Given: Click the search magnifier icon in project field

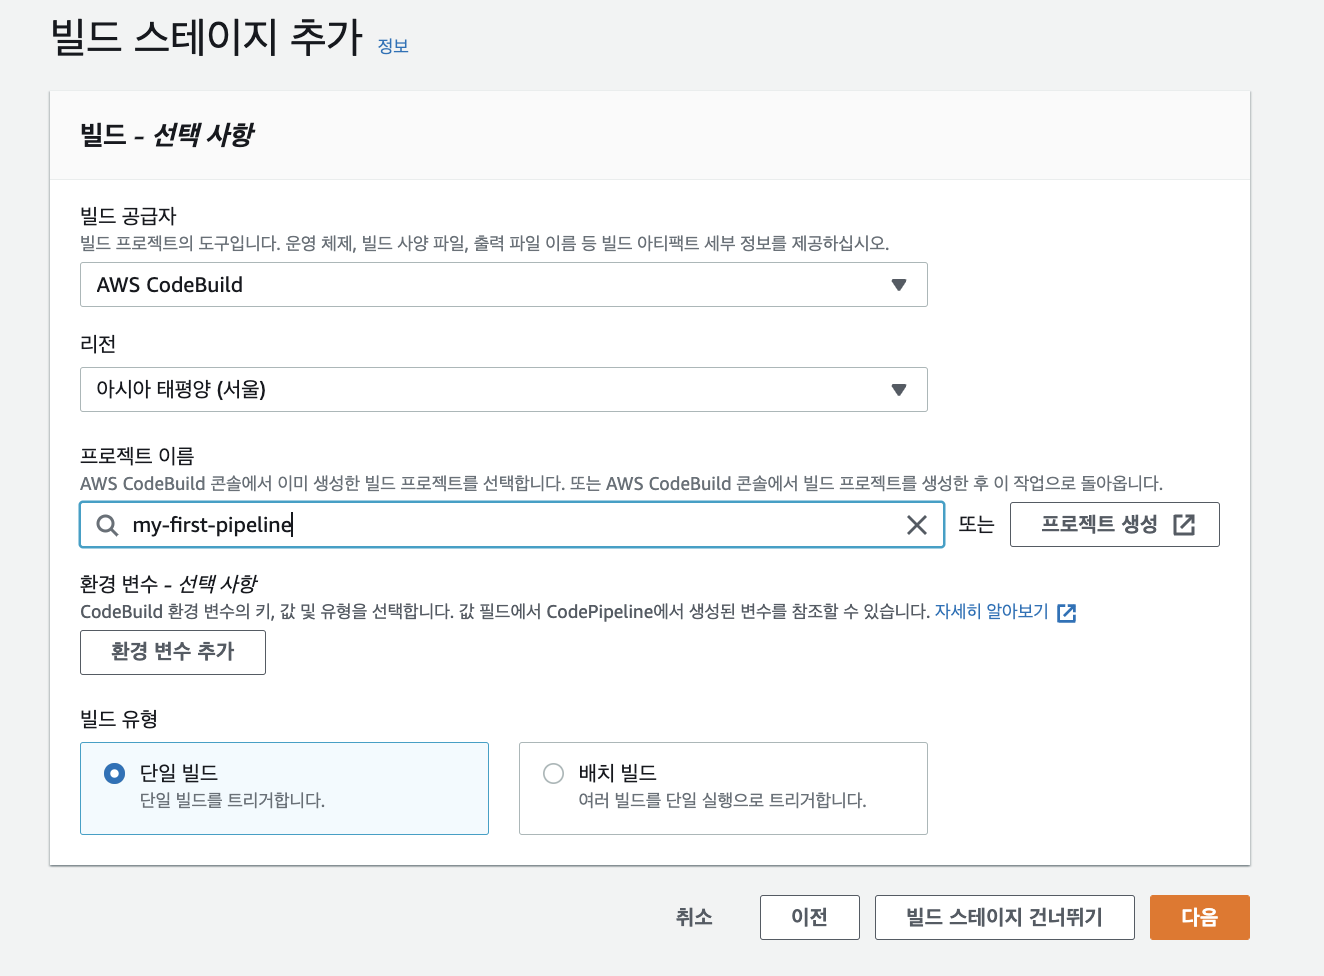Looking at the screenshot, I should pyautogui.click(x=107, y=525).
